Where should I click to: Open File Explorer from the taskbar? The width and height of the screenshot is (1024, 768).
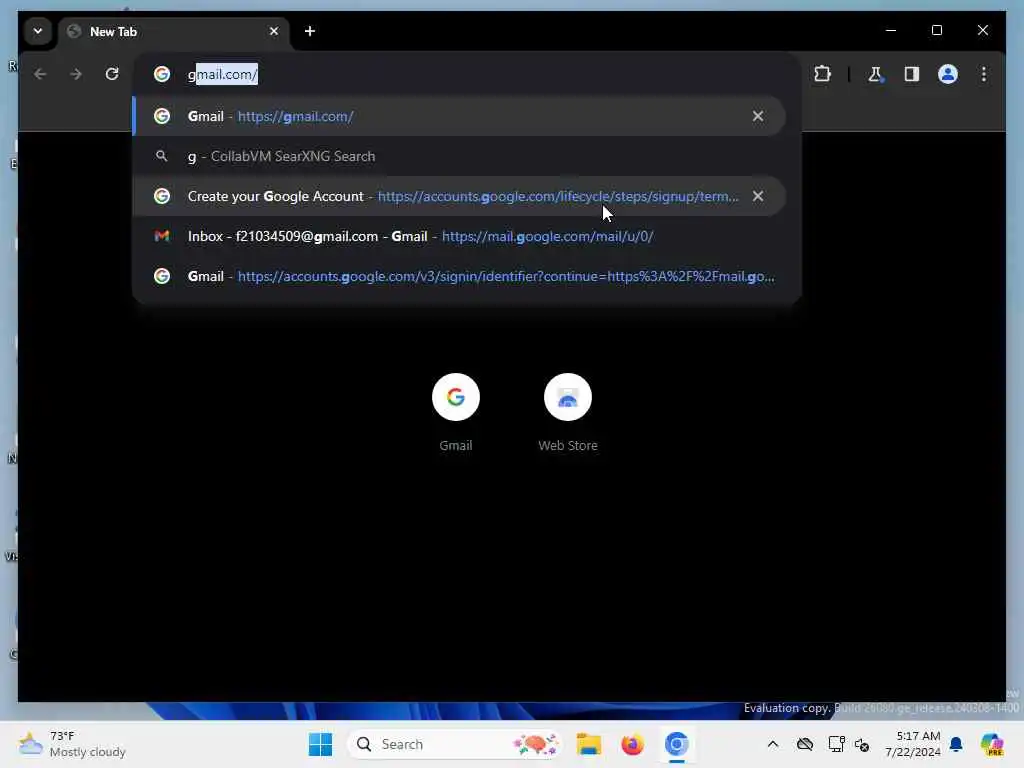coord(588,744)
